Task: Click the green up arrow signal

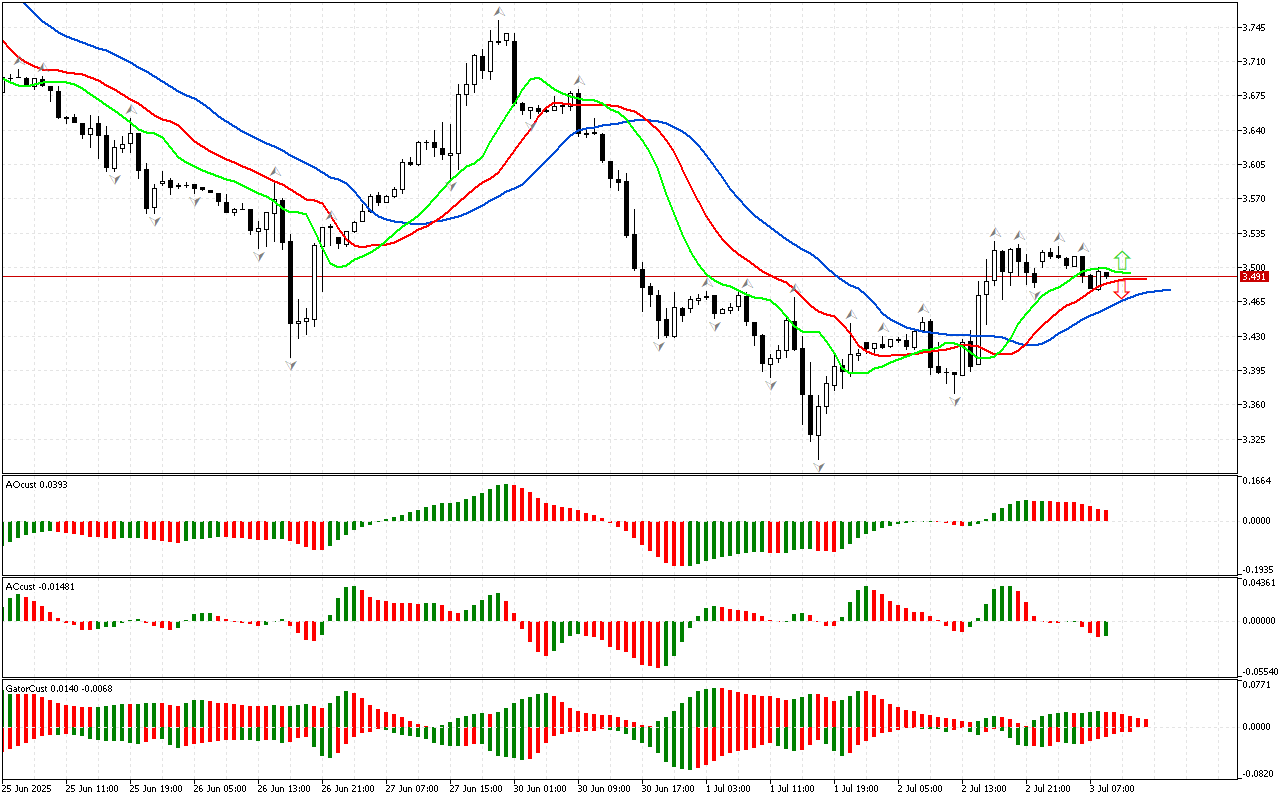Action: [x=1122, y=259]
